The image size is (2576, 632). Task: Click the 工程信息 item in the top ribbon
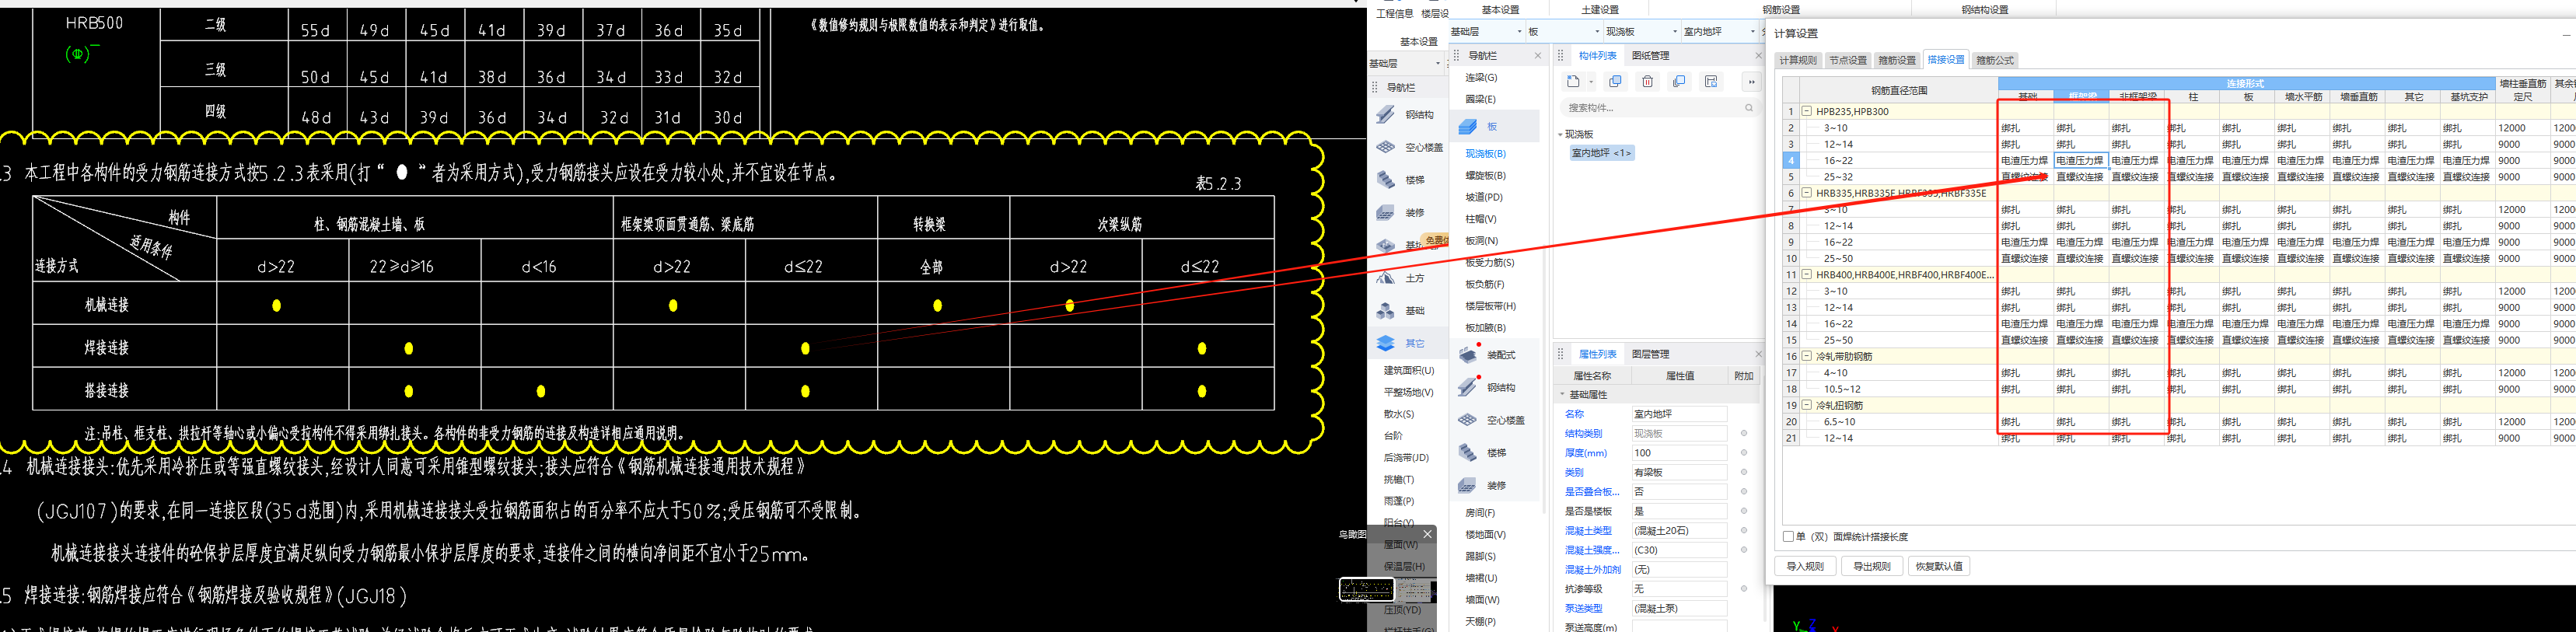click(1394, 14)
